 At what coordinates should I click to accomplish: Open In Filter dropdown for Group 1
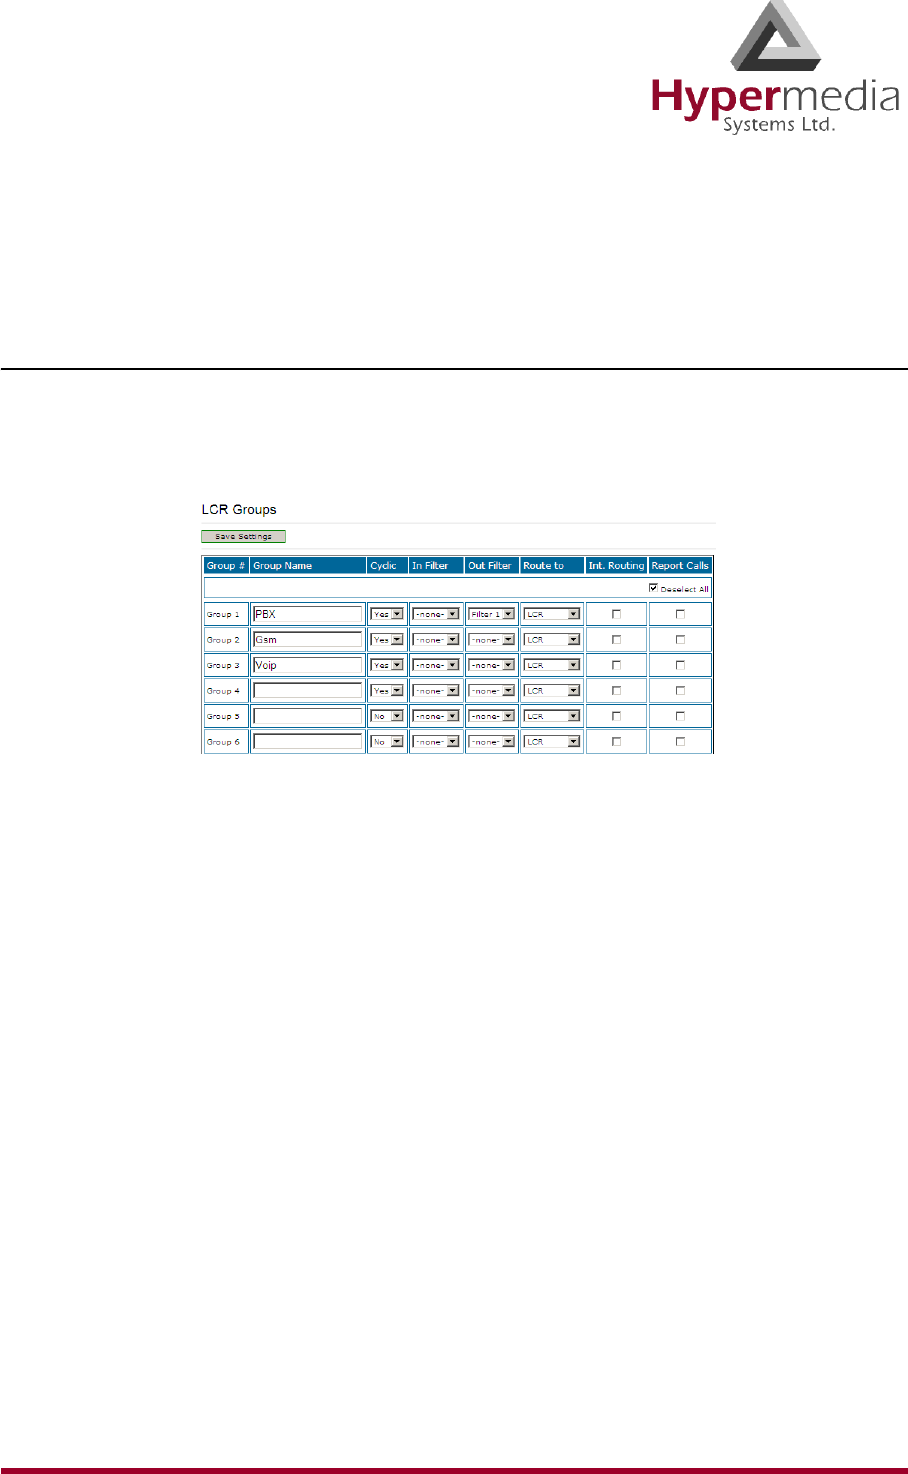(x=436, y=614)
